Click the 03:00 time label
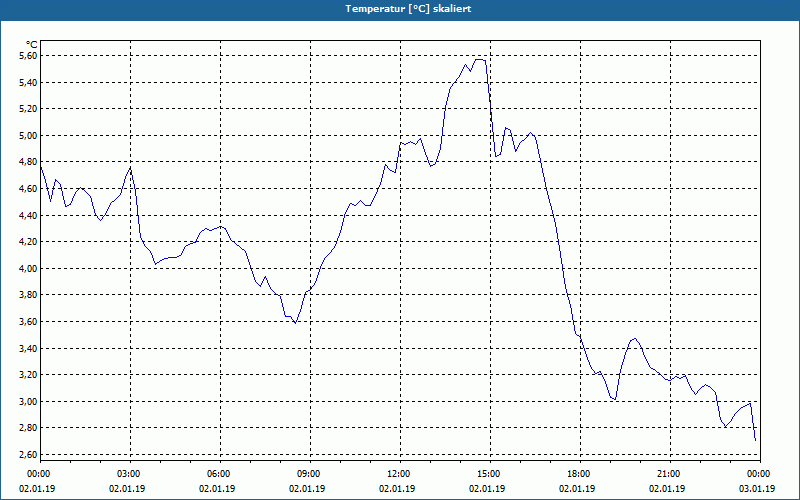The width and height of the screenshot is (800, 500). (x=131, y=474)
